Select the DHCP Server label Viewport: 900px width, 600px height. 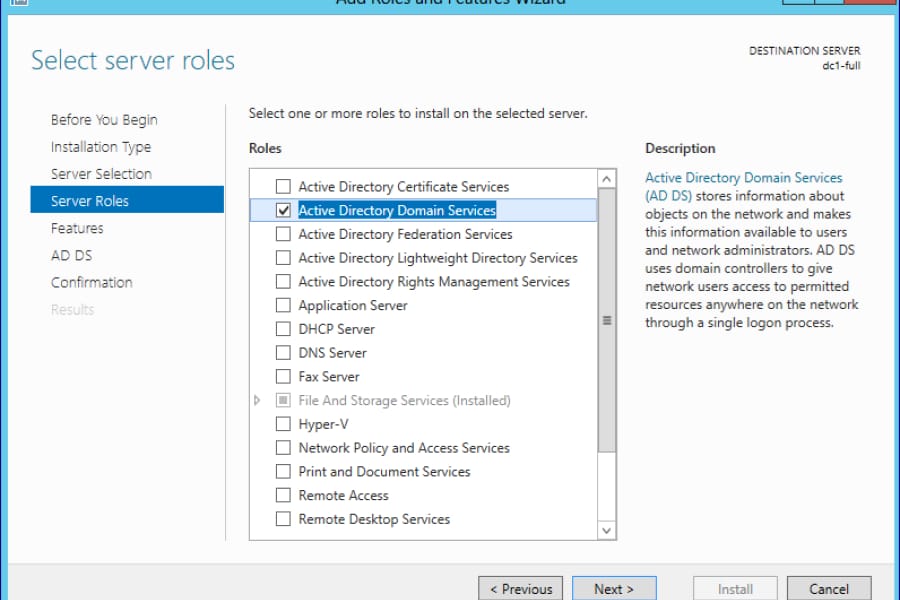(336, 329)
